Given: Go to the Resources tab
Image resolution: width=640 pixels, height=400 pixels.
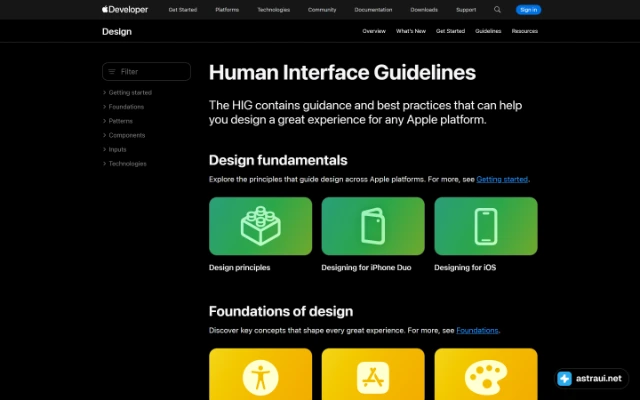Looking at the screenshot, I should pyautogui.click(x=524, y=31).
